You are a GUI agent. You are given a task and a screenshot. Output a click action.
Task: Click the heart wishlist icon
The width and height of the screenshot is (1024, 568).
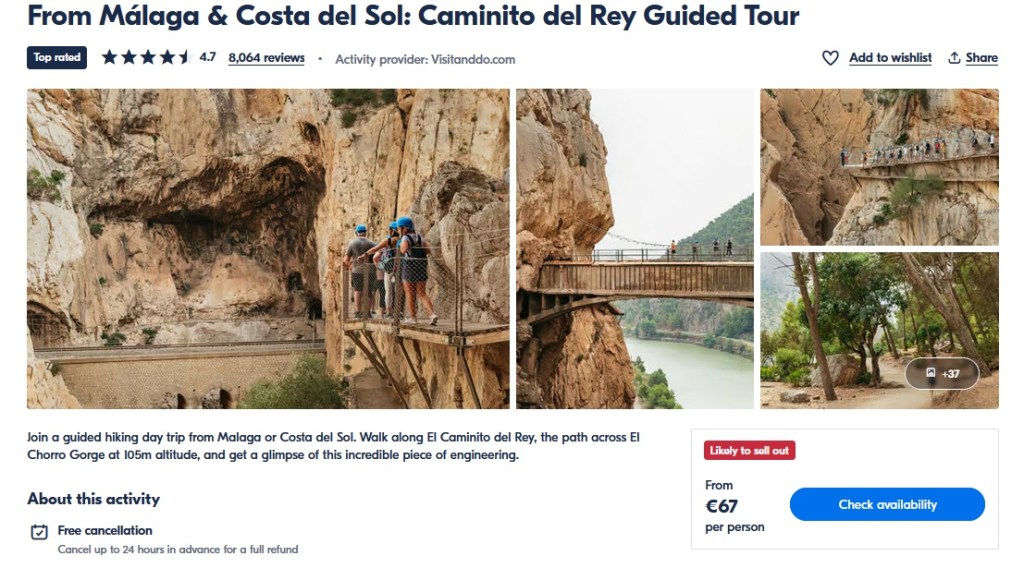(830, 58)
